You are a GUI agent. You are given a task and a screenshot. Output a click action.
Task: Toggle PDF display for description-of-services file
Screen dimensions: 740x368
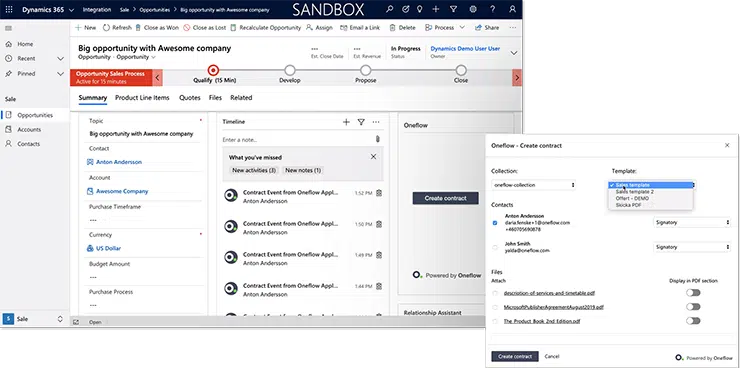(x=693, y=293)
